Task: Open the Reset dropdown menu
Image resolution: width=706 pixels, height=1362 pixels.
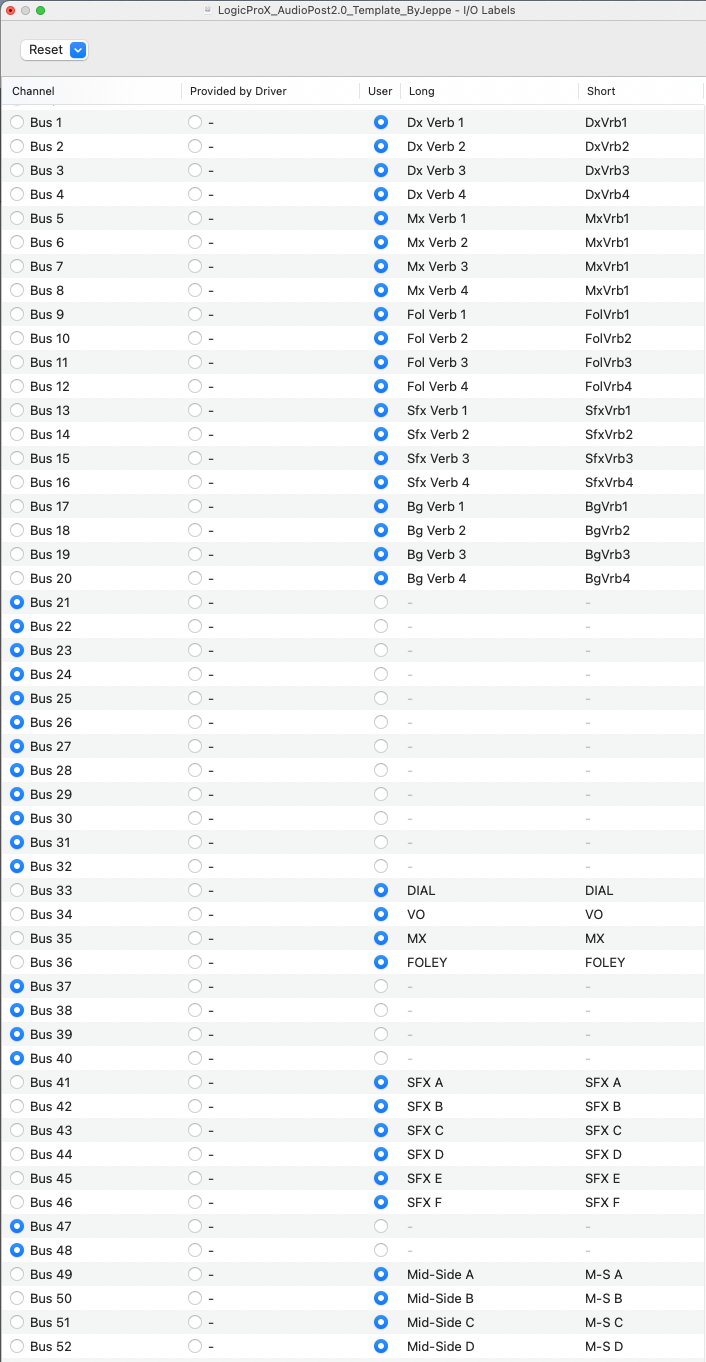Action: coord(55,50)
